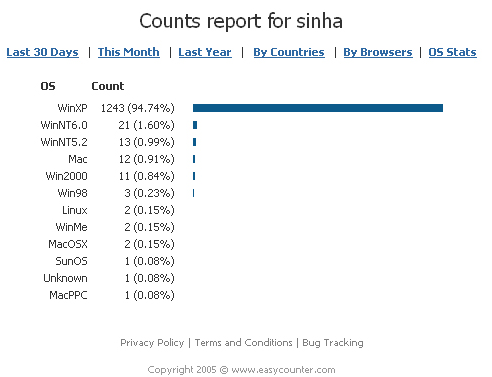Click the 1243 (94.74%) count value
Screen dimensions: 492x377
click(137, 108)
